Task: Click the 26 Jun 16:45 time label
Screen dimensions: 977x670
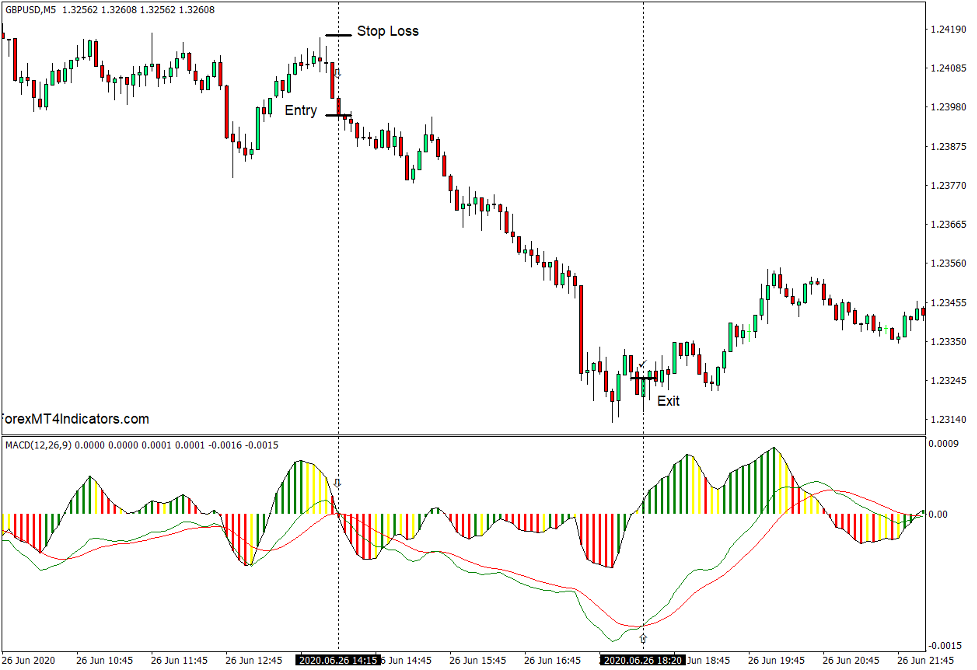Action: pyautogui.click(x=553, y=660)
